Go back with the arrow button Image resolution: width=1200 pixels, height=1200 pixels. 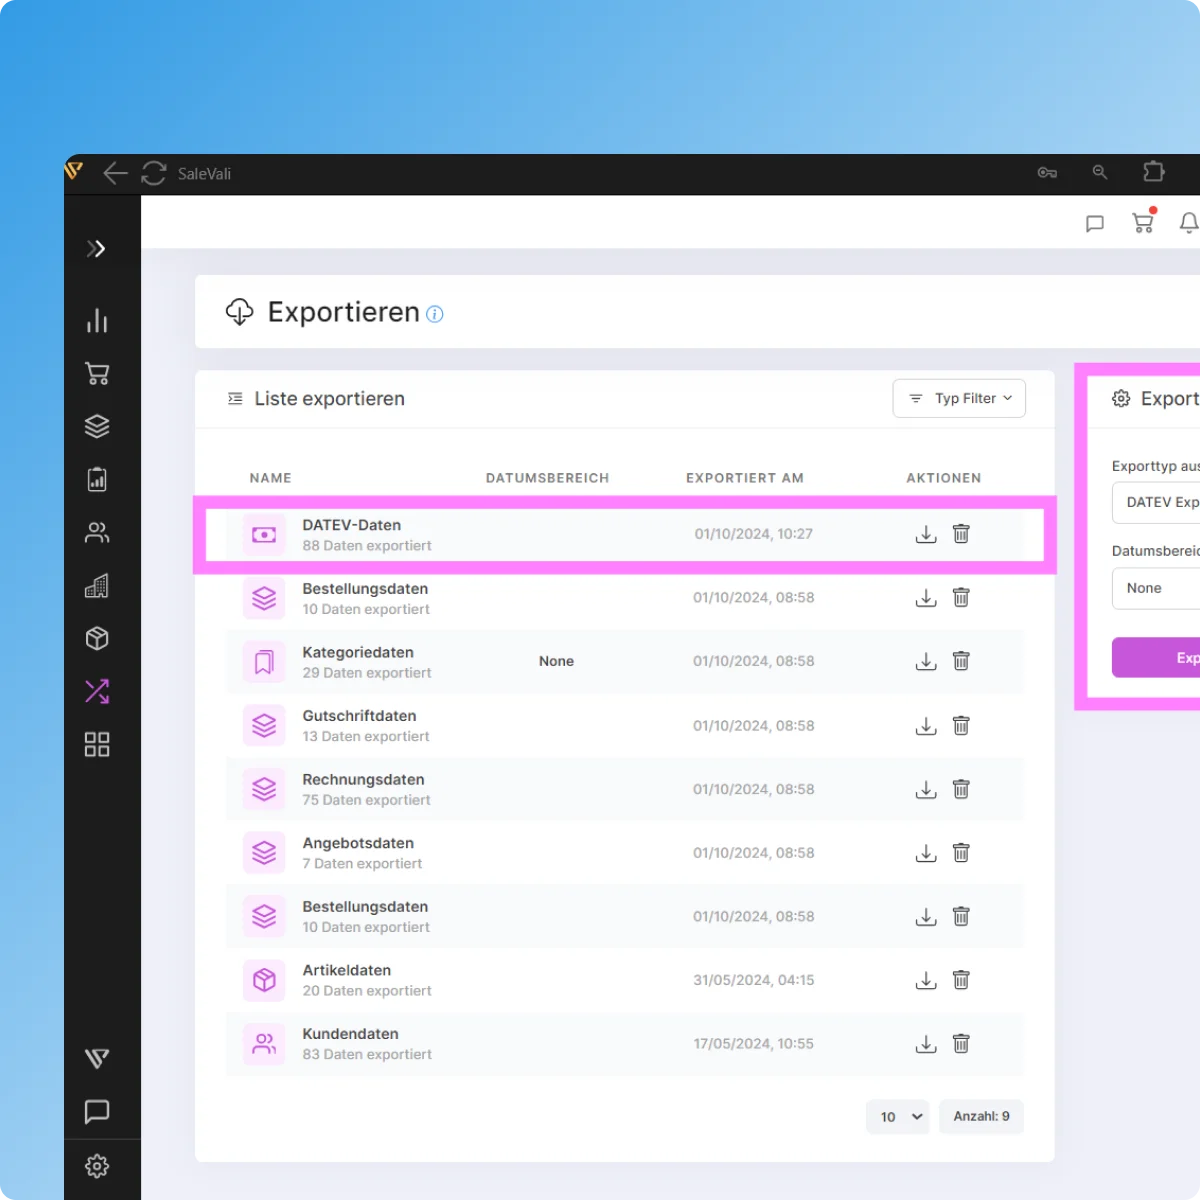(116, 173)
